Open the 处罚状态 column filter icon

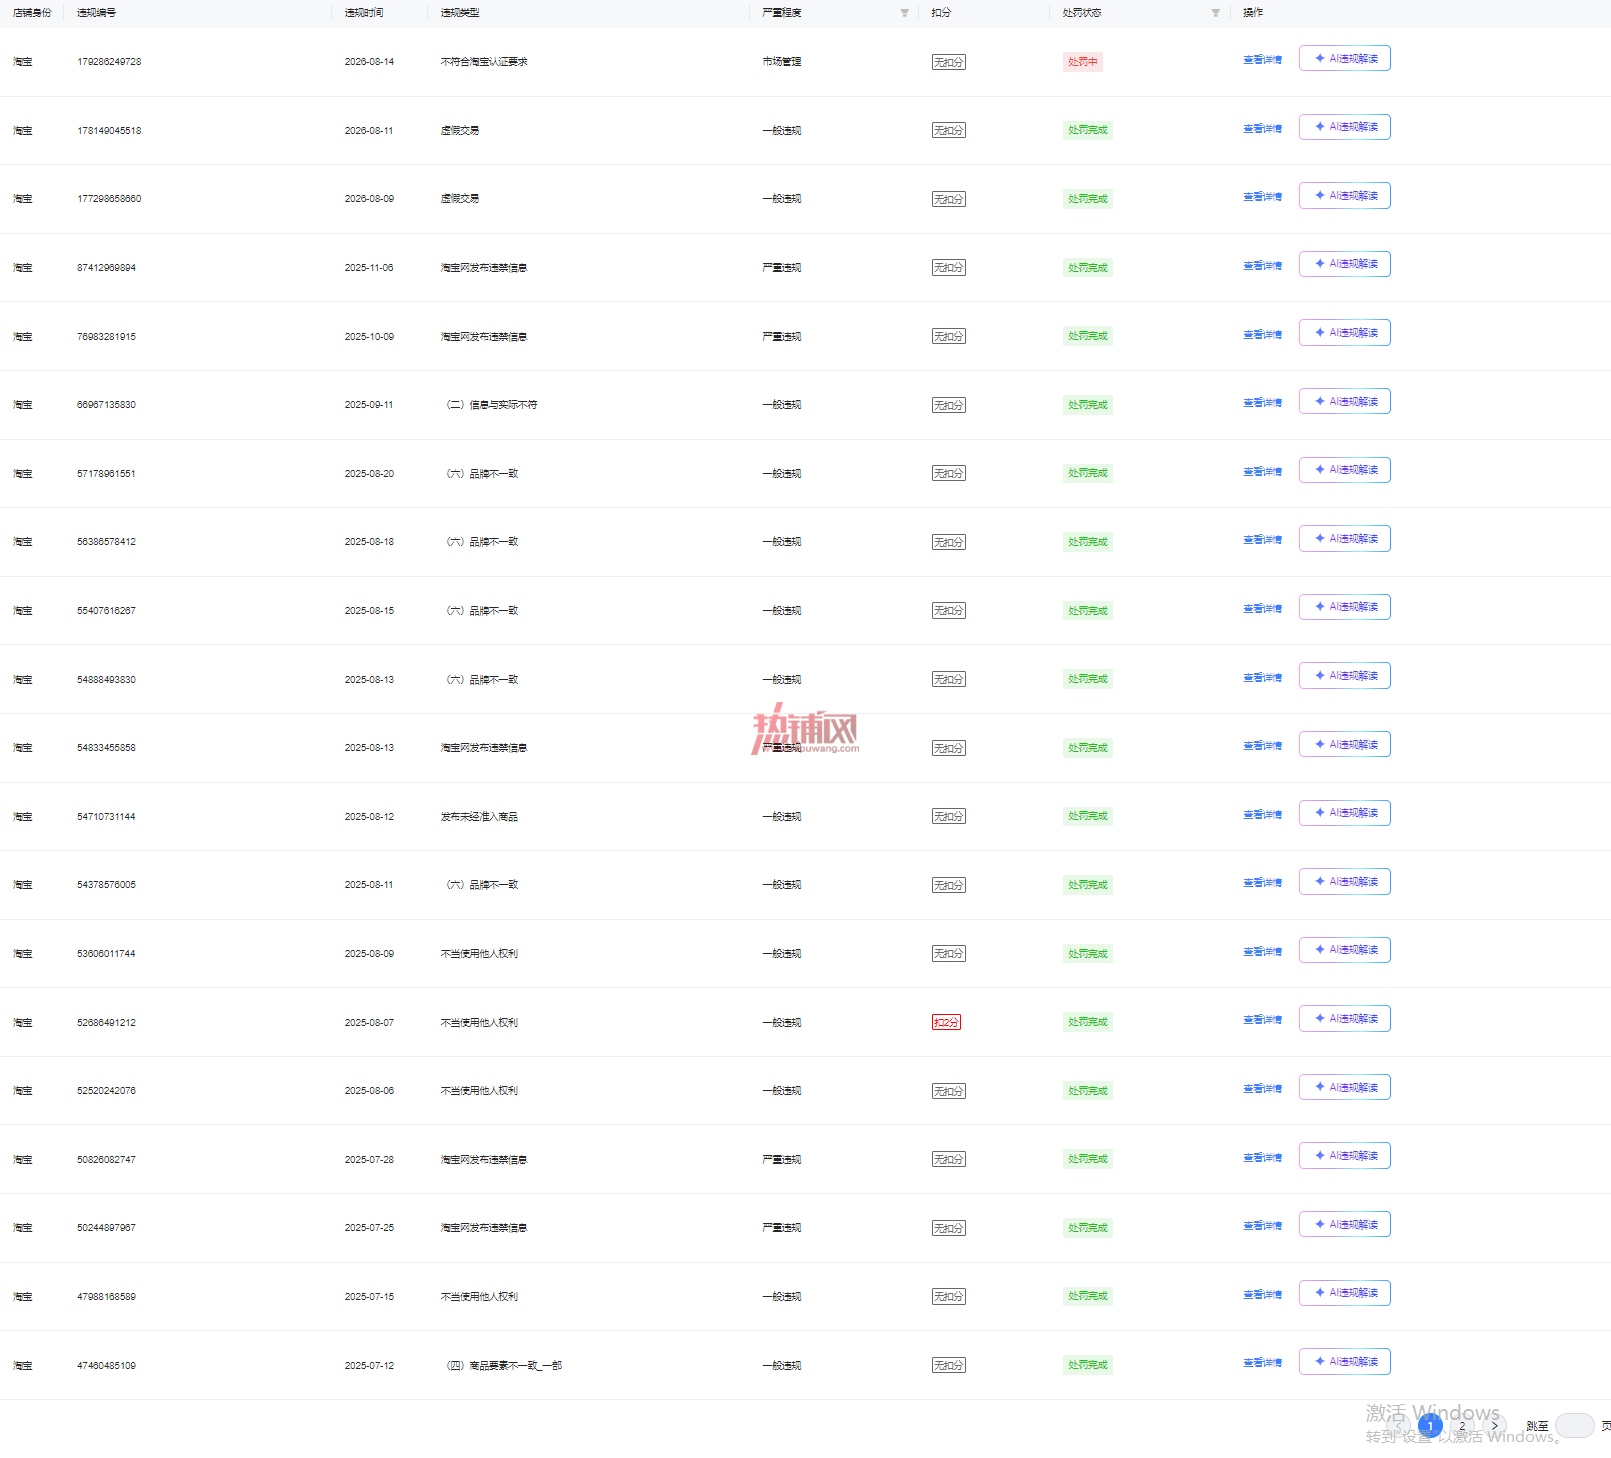(1216, 13)
